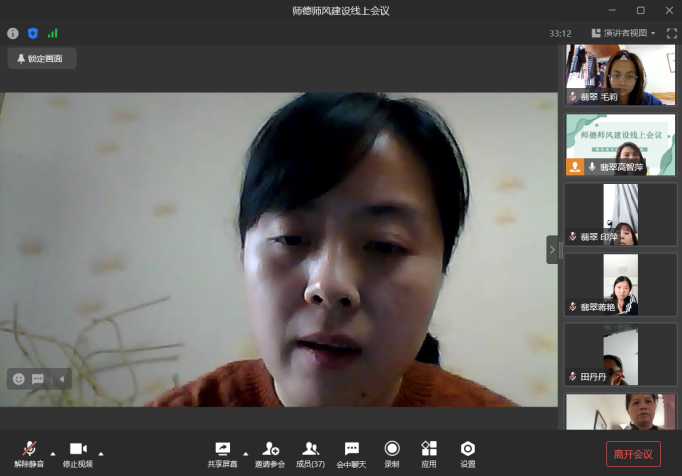
Task: Collapse the reaction bar with the triangle arrow
Action: coord(62,379)
